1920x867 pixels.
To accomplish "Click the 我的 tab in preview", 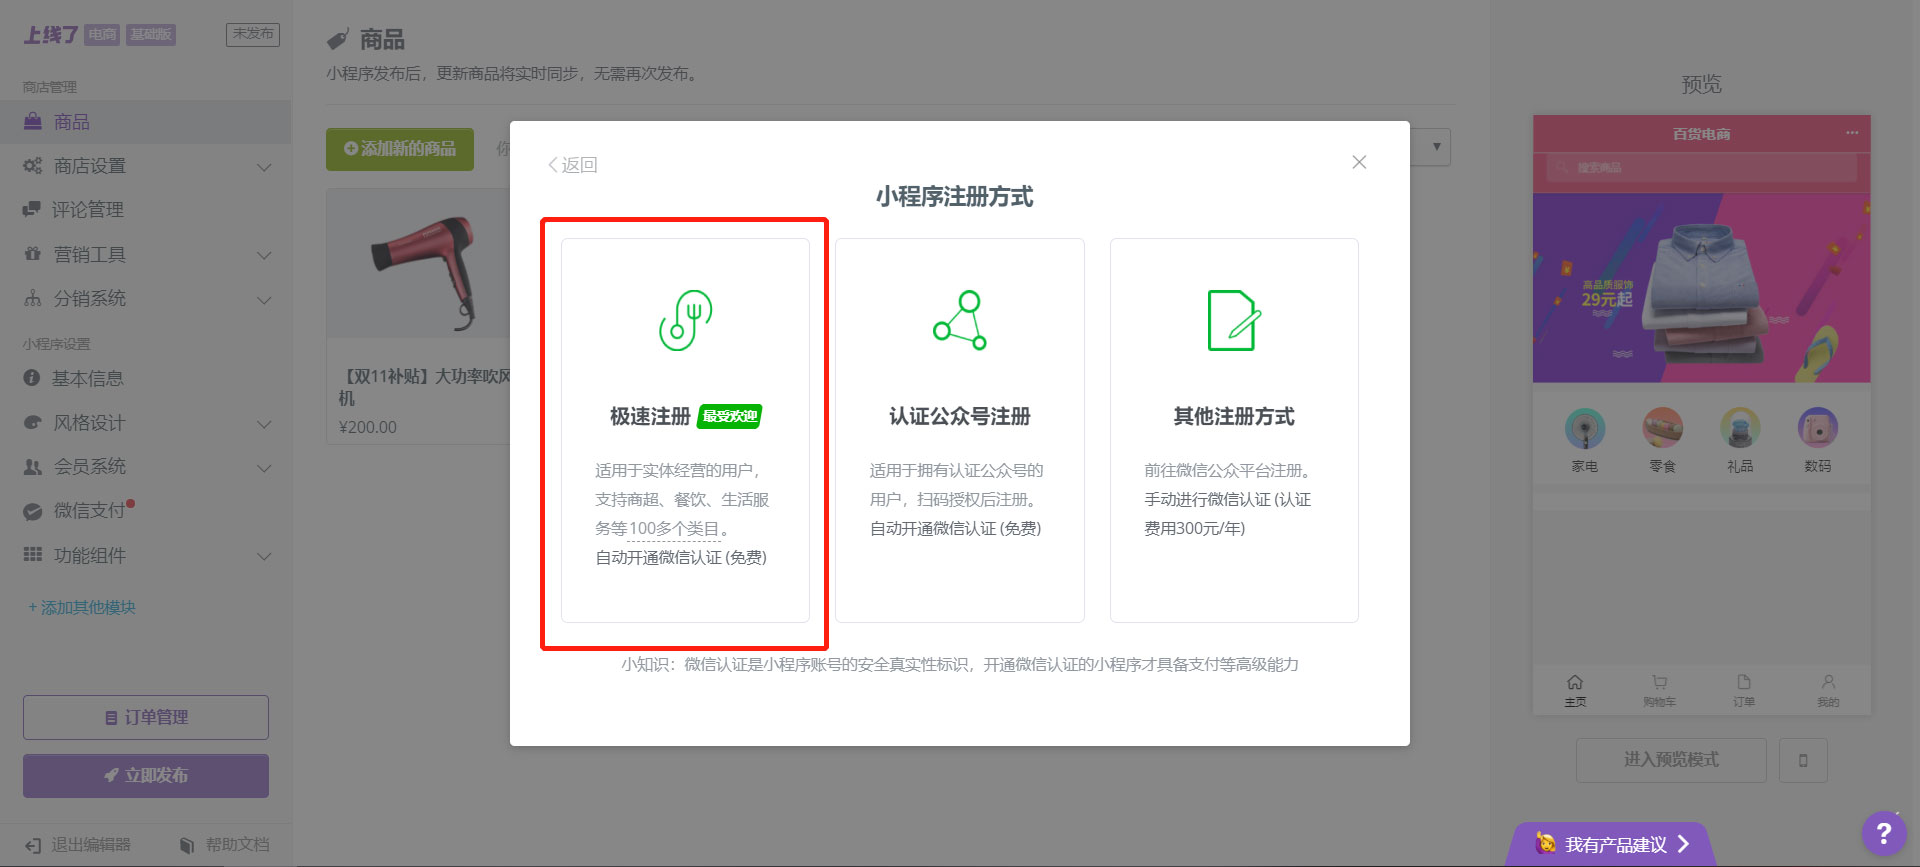I will [1828, 690].
